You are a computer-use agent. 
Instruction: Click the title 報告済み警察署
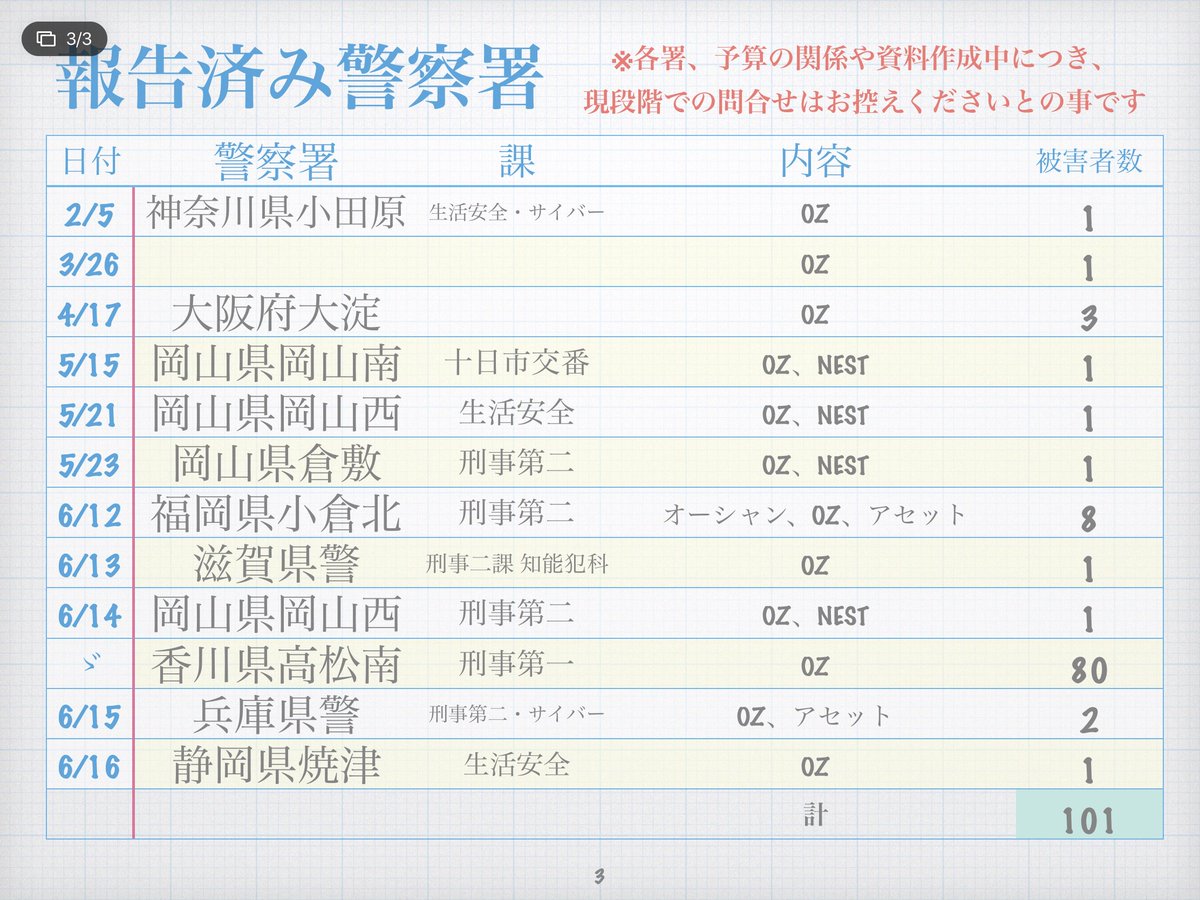[x=300, y=79]
